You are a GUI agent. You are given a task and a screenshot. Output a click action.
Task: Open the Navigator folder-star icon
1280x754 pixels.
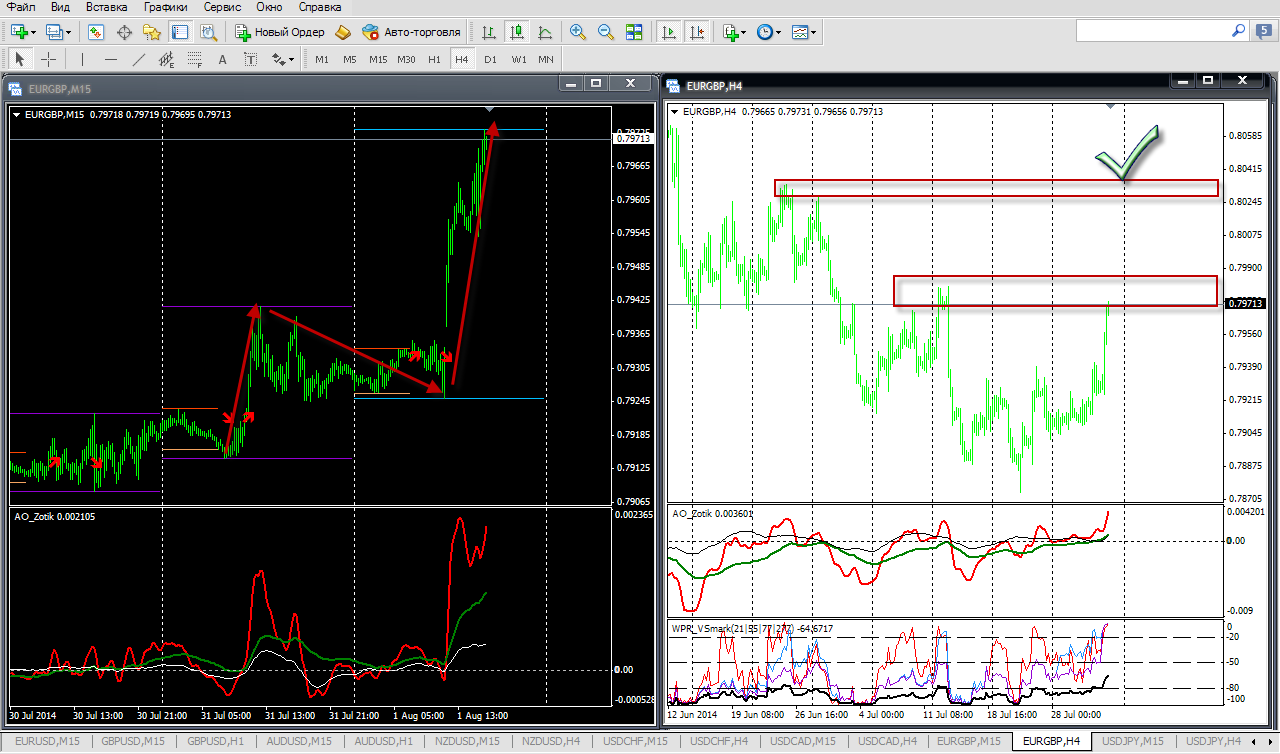pos(152,32)
